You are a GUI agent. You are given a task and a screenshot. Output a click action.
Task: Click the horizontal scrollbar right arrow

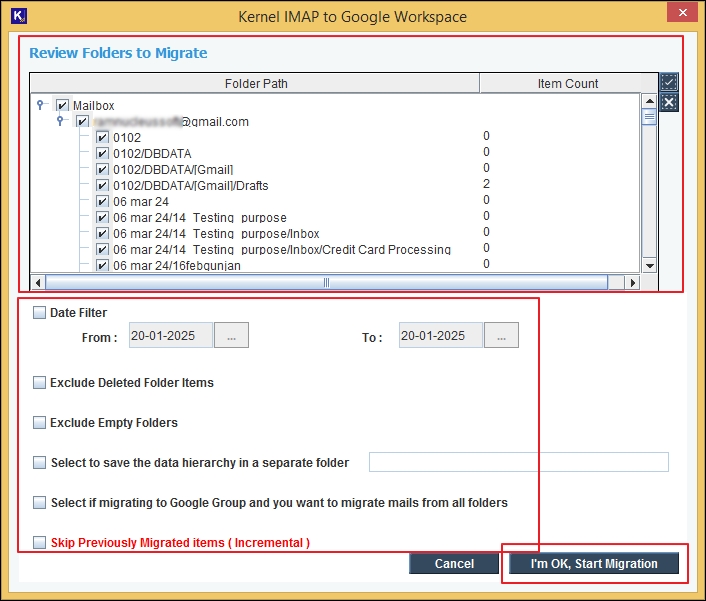click(x=632, y=283)
